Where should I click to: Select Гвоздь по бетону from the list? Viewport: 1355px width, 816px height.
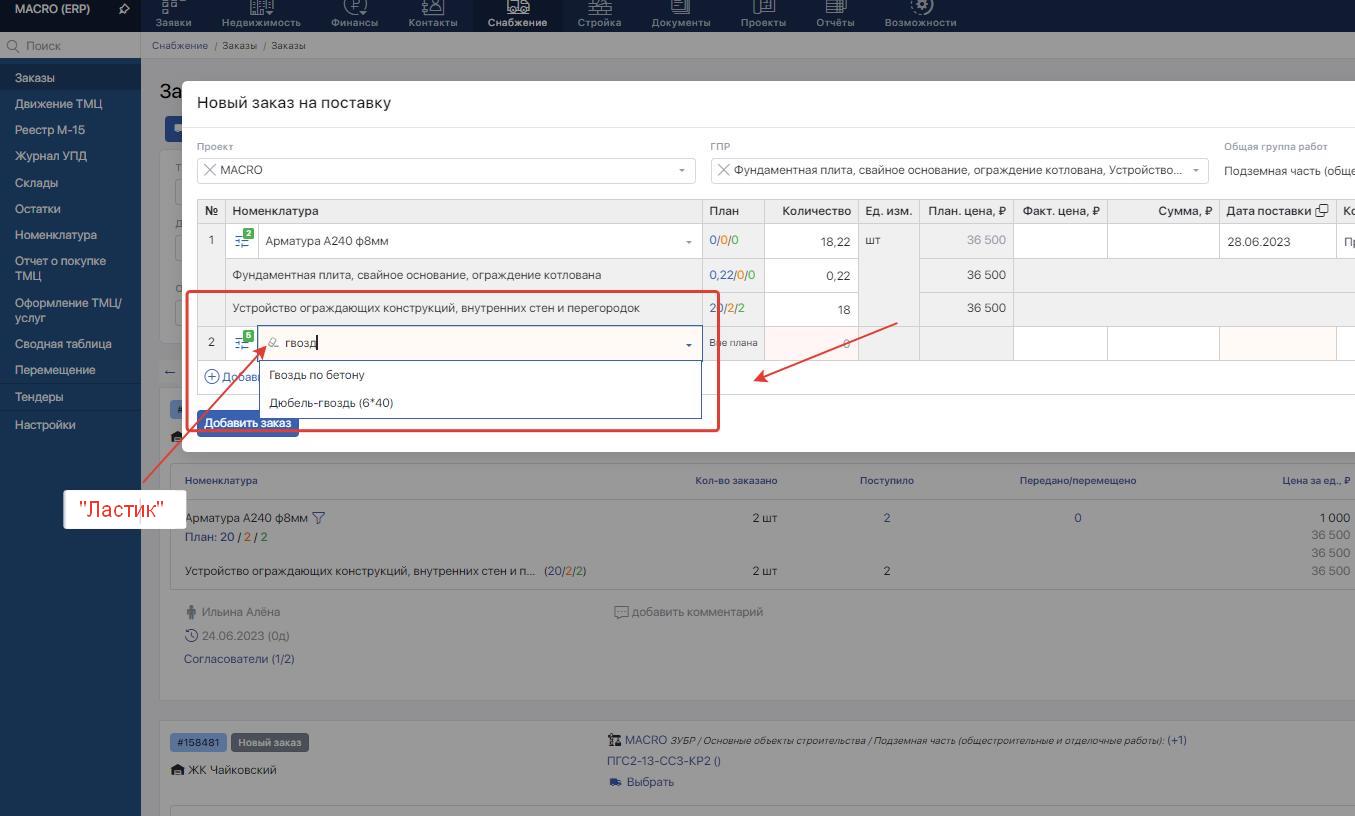pos(317,375)
